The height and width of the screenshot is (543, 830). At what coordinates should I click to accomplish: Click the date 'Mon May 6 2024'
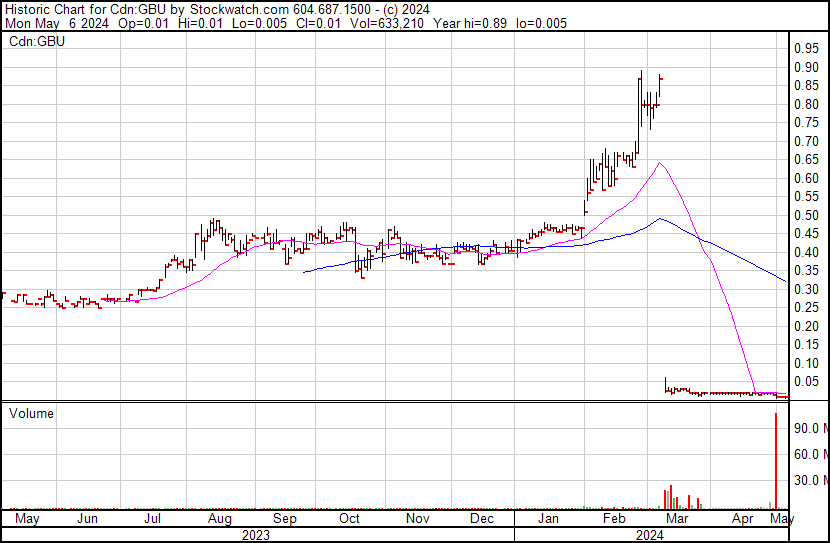point(57,23)
